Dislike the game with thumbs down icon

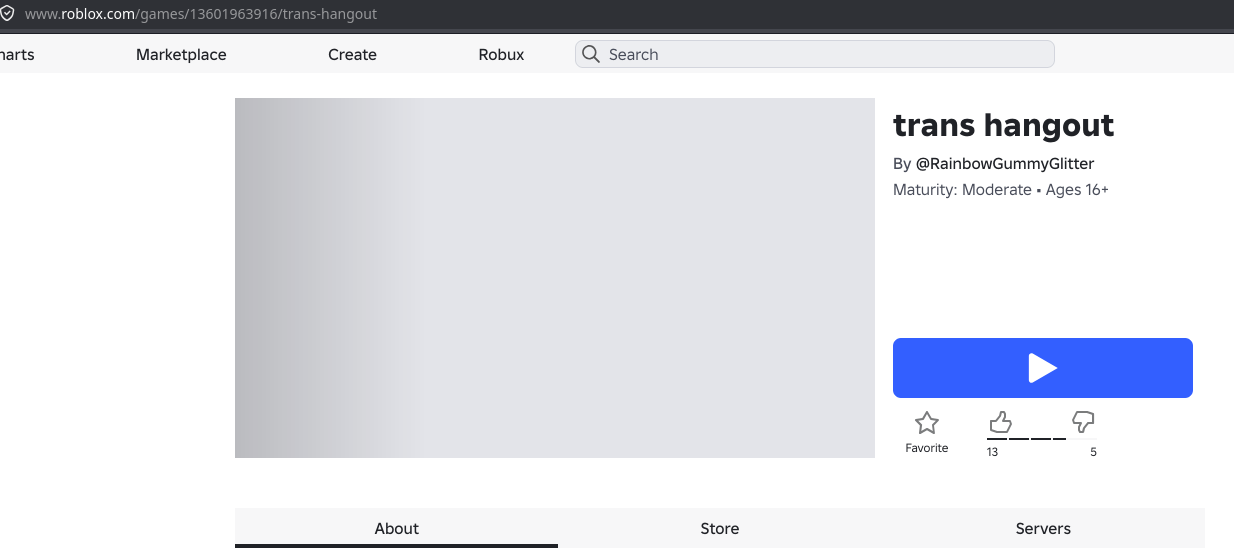click(1083, 422)
